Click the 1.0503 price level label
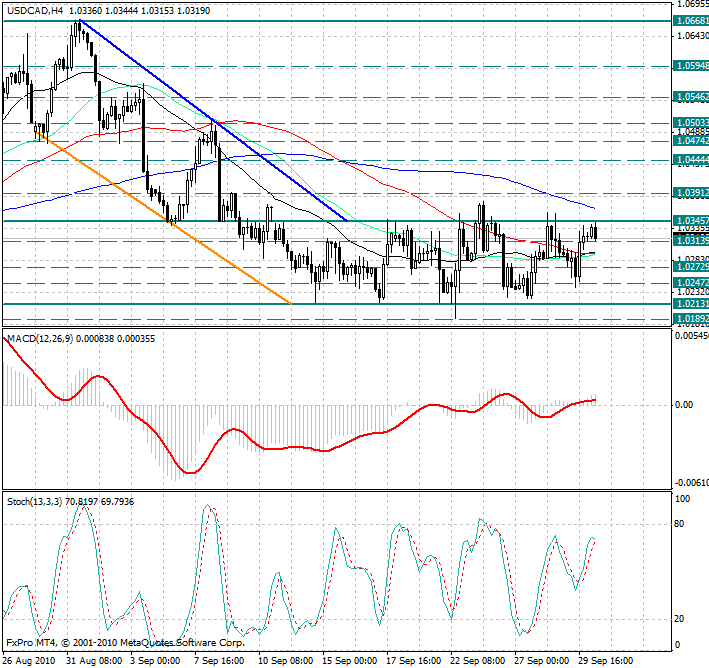Viewport: 709px width, 668px height. click(691, 123)
